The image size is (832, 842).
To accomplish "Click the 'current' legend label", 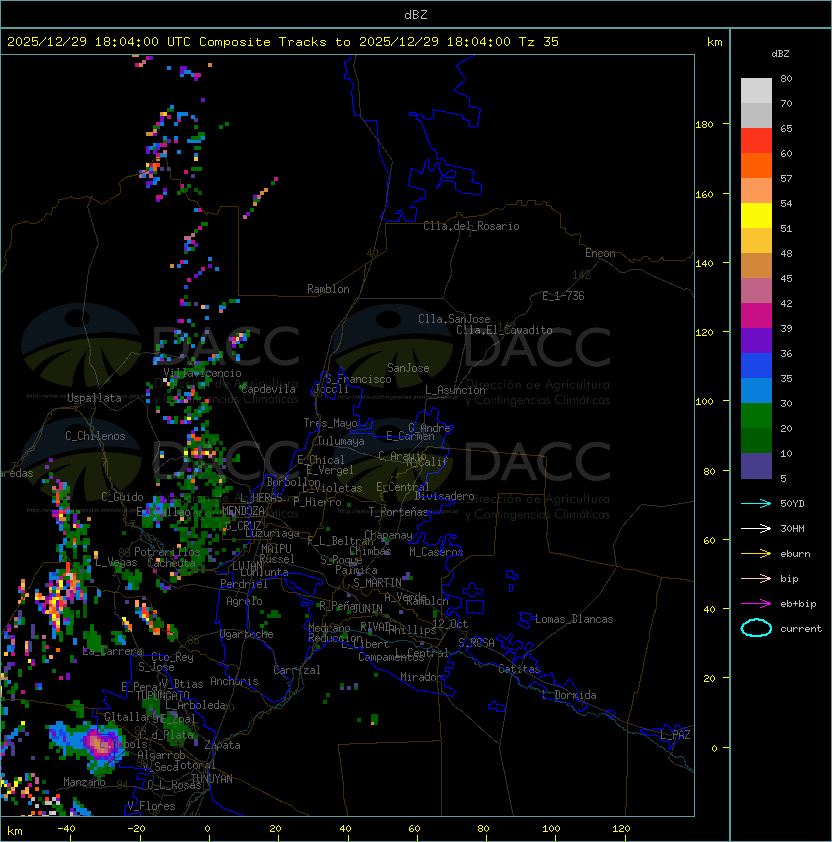I will [x=801, y=629].
